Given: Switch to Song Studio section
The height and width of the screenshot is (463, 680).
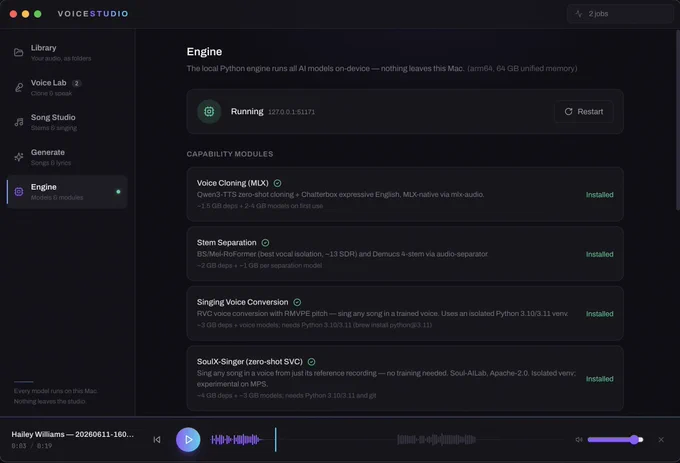Looking at the screenshot, I should (67, 122).
